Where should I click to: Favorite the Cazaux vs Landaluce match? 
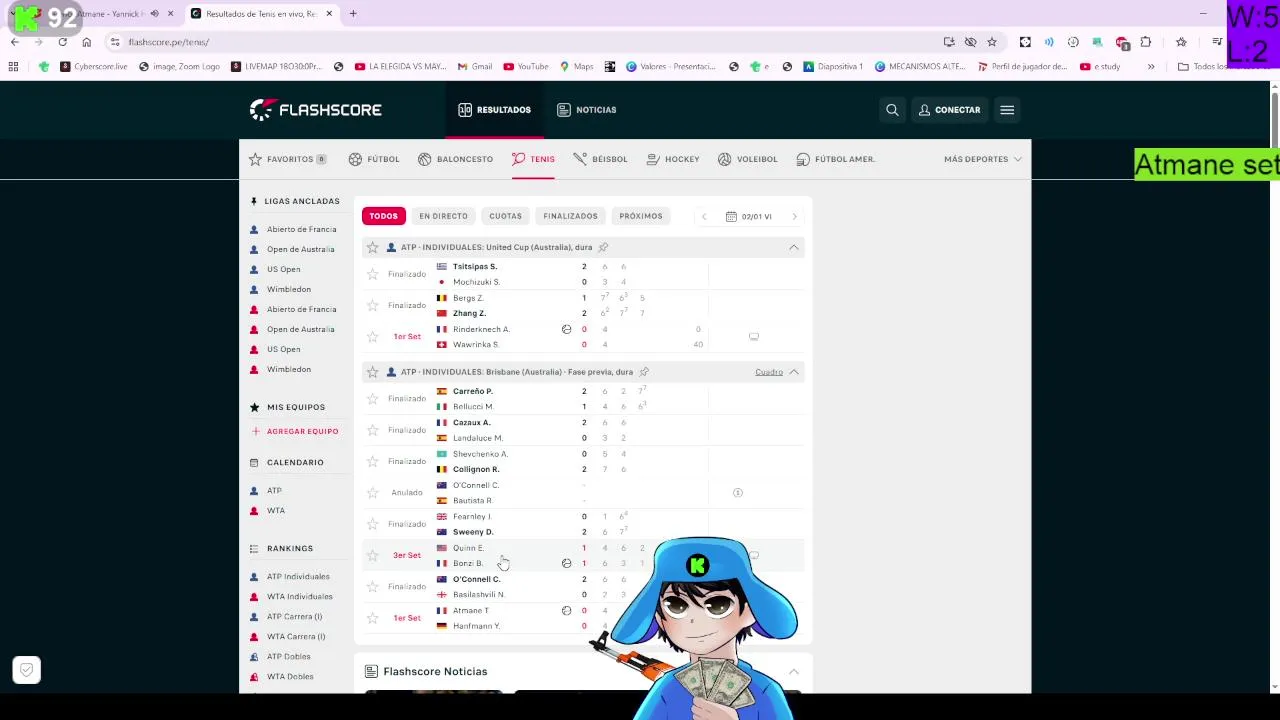click(373, 430)
